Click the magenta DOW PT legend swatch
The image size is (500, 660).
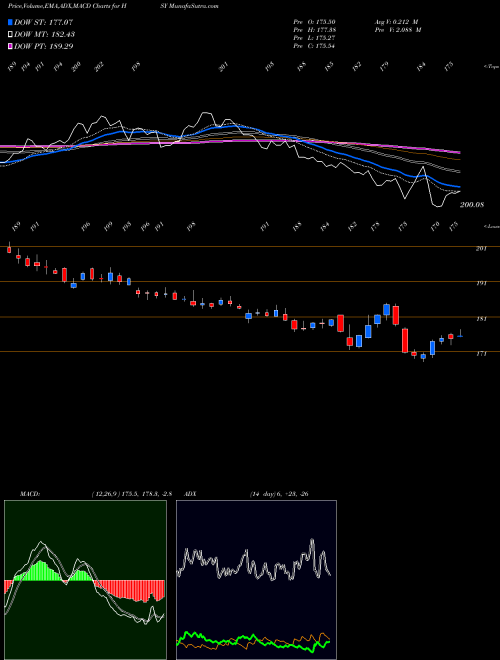point(10,46)
